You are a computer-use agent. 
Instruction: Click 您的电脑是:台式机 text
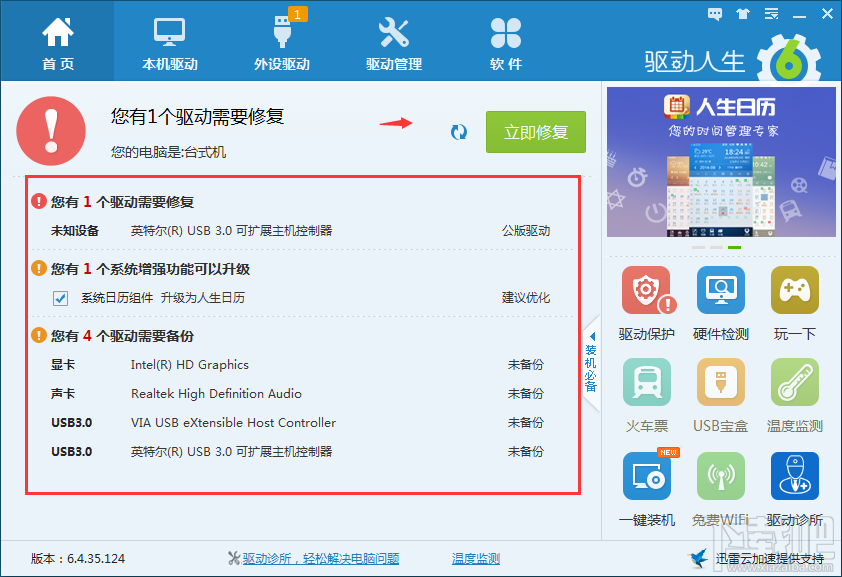tap(168, 152)
